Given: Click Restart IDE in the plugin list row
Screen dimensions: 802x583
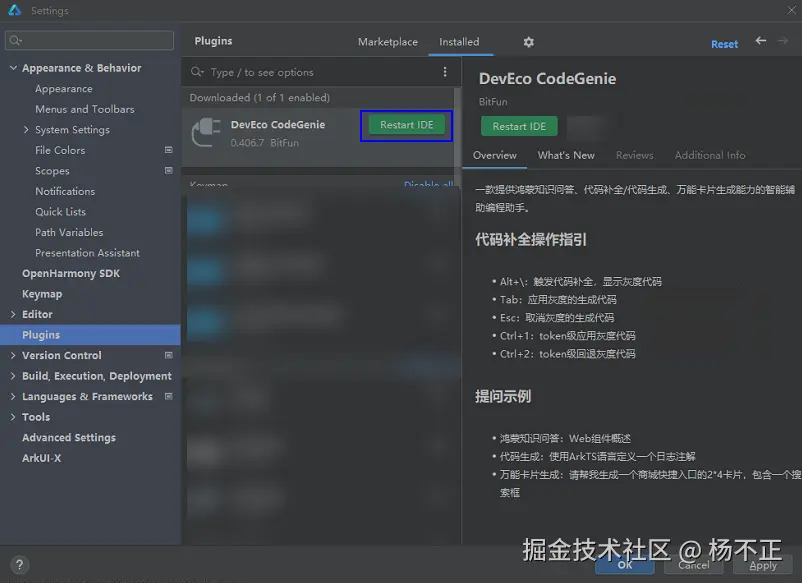Looking at the screenshot, I should [407, 125].
